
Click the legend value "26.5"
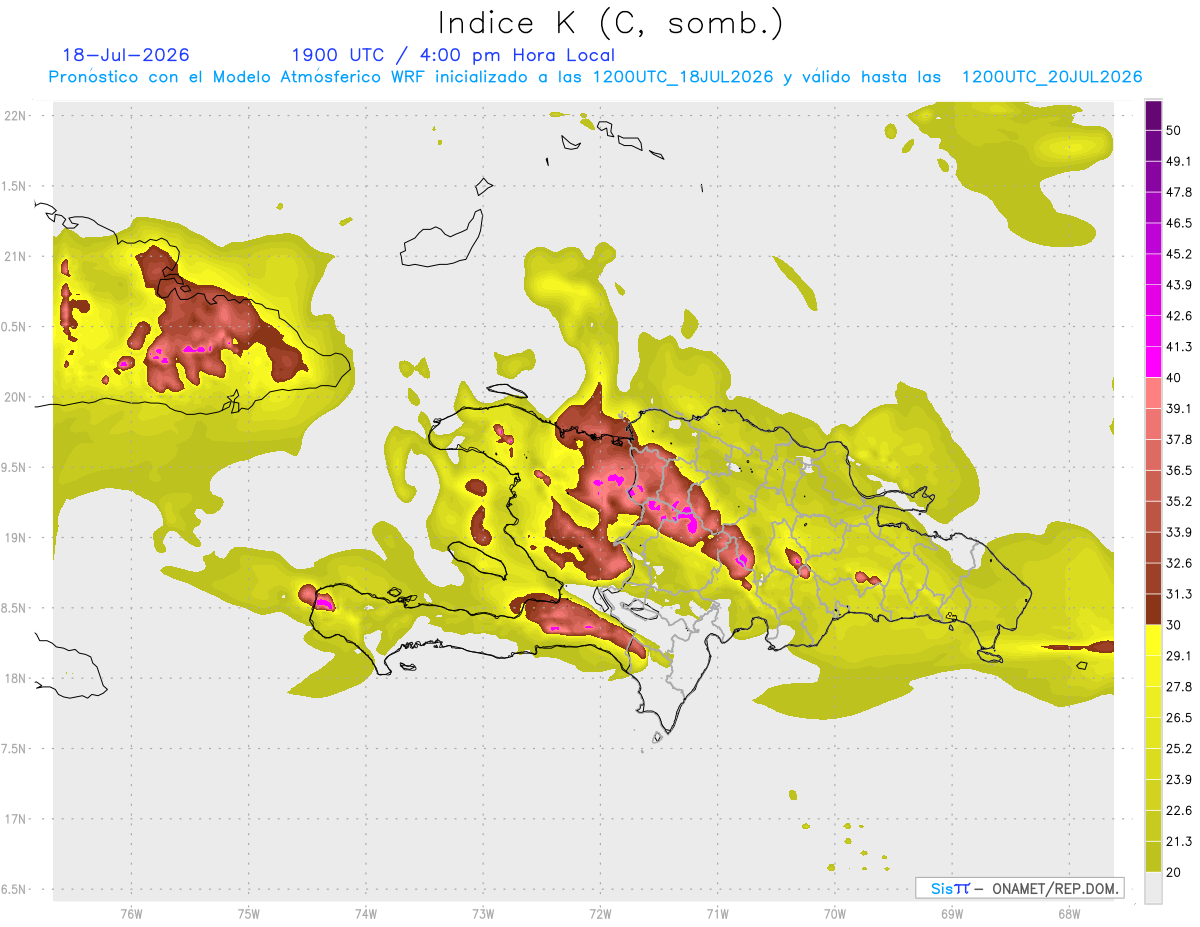pos(1179,717)
